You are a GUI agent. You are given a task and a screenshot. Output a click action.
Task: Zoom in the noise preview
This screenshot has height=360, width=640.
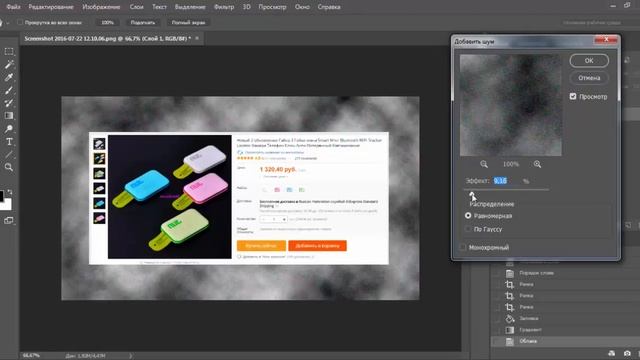pos(537,164)
